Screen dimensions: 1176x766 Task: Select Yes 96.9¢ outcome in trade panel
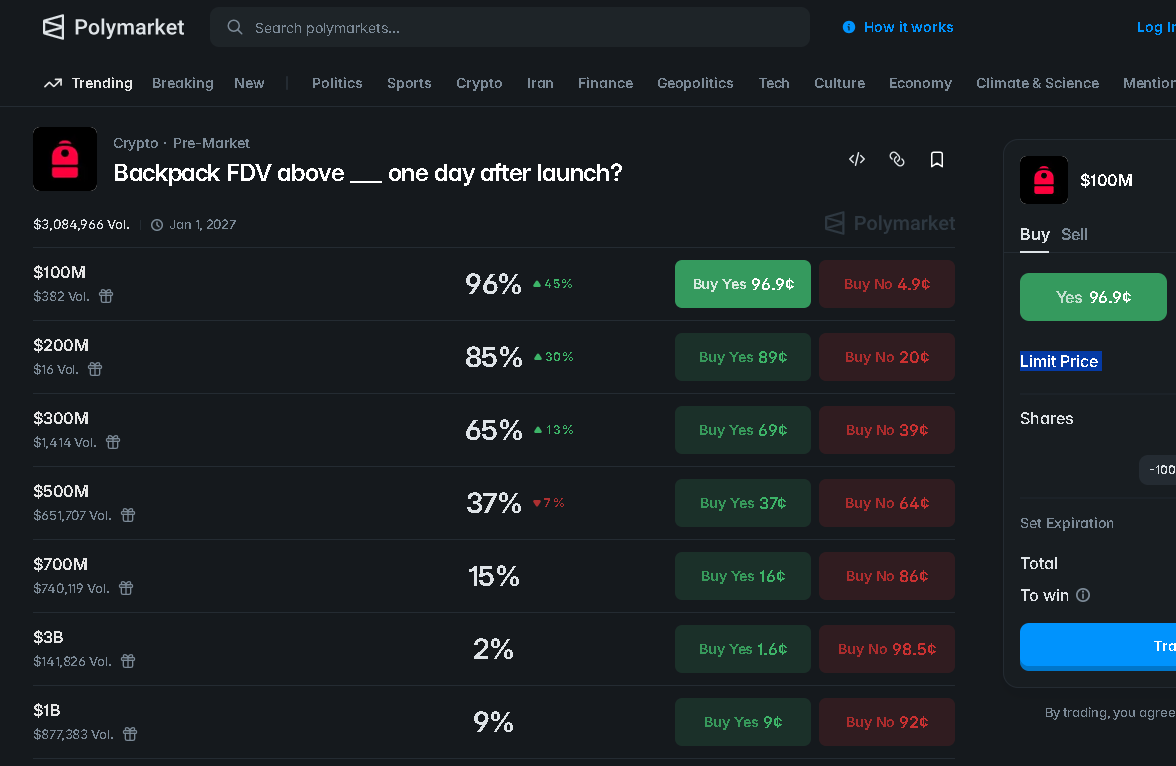pyautogui.click(x=1093, y=297)
